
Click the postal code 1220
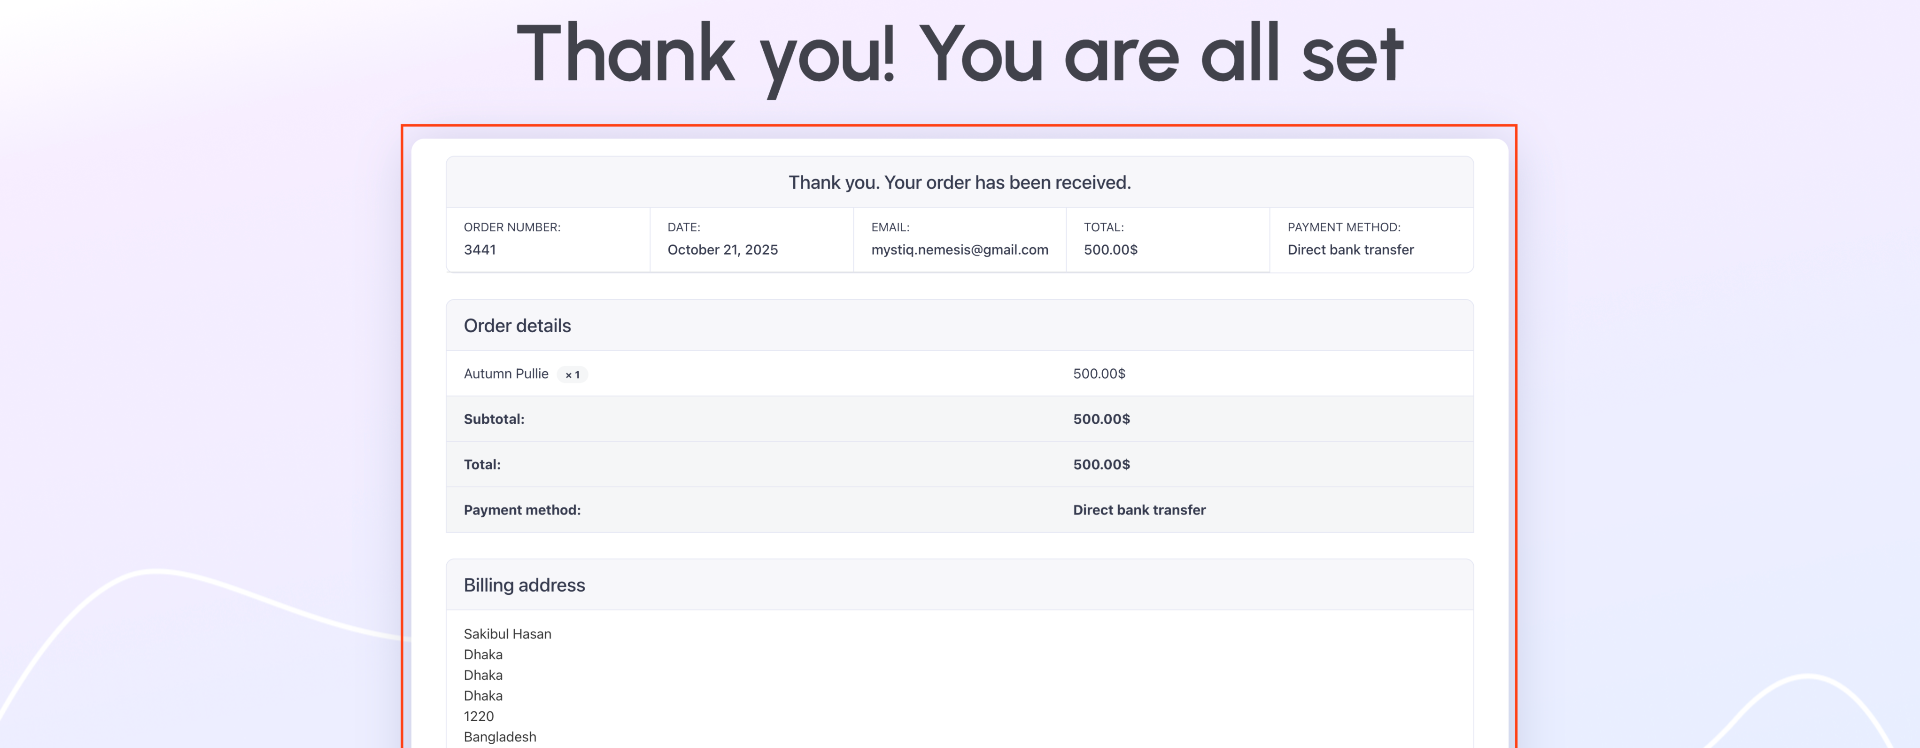[479, 716]
